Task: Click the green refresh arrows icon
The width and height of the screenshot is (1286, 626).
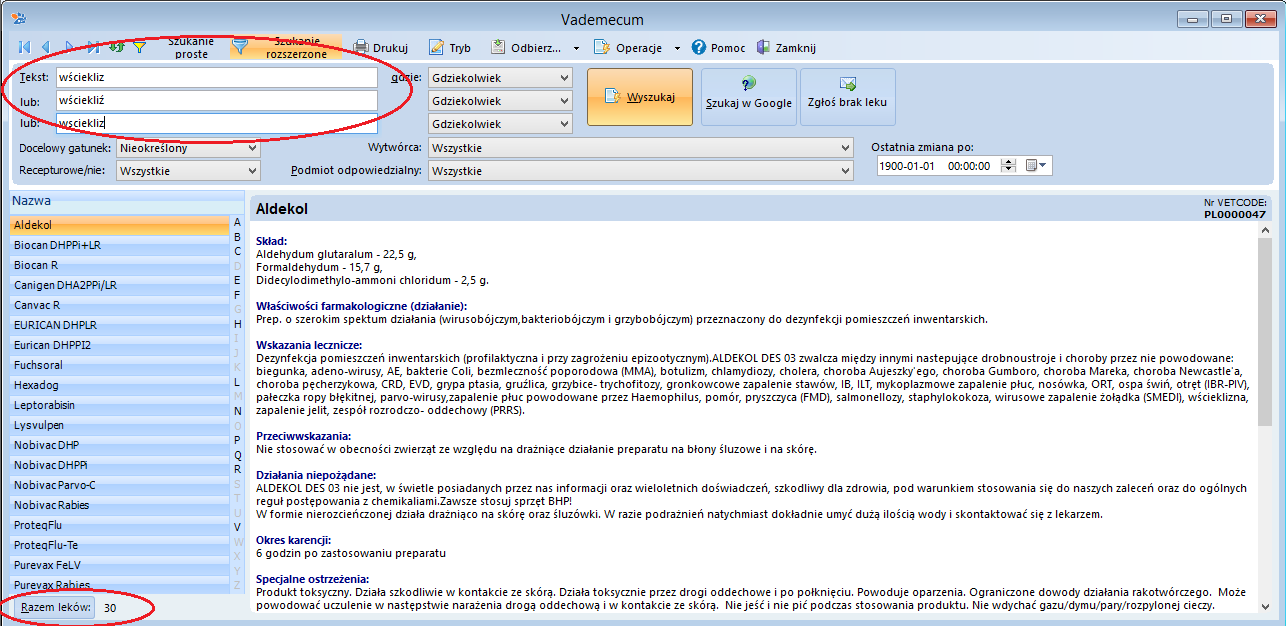Action: coord(116,47)
